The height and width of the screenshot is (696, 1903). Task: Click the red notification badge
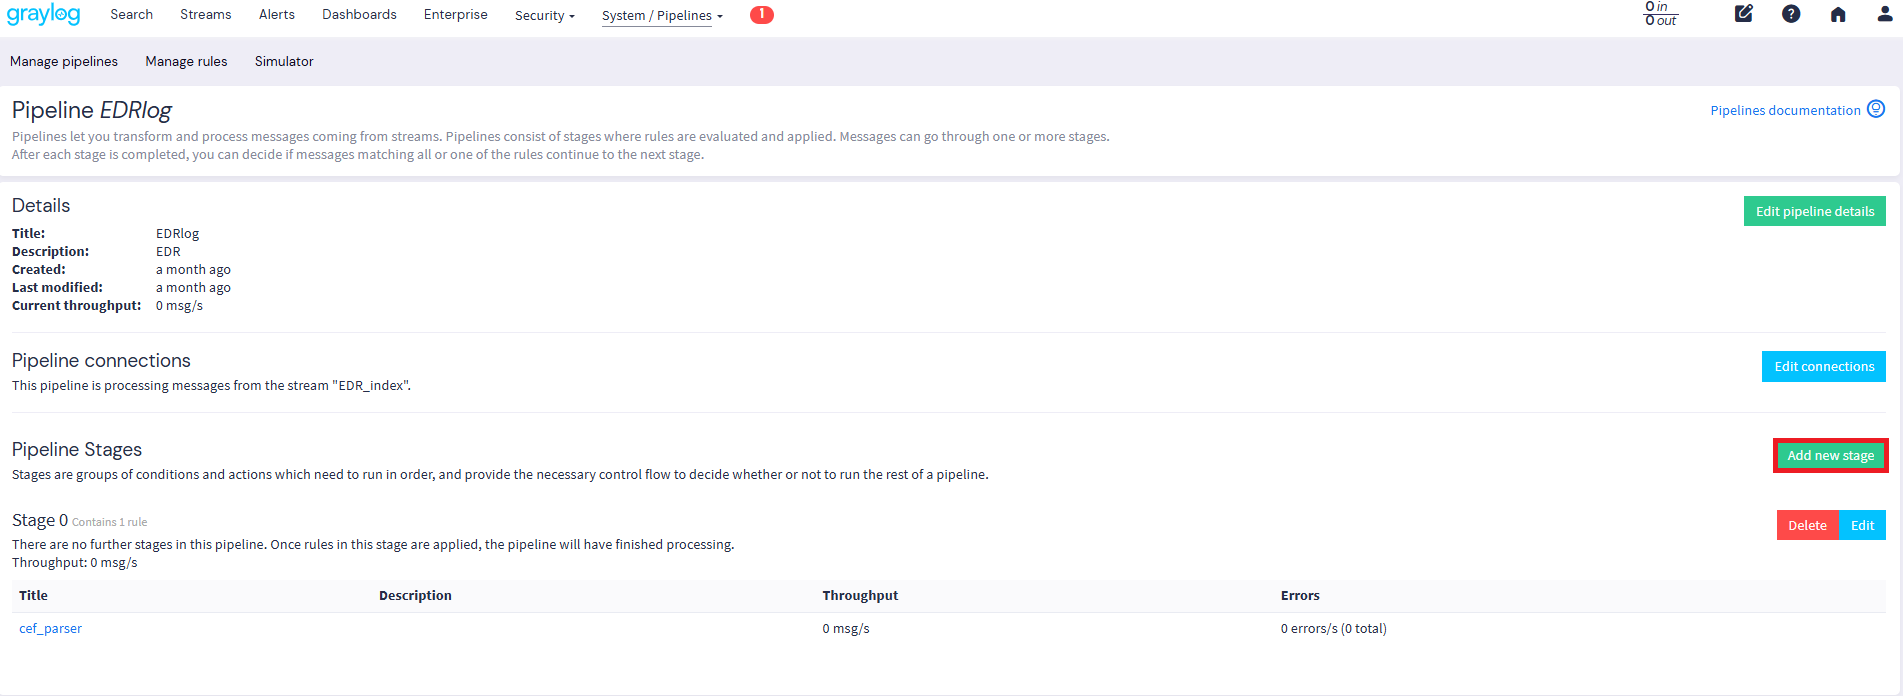(x=761, y=14)
